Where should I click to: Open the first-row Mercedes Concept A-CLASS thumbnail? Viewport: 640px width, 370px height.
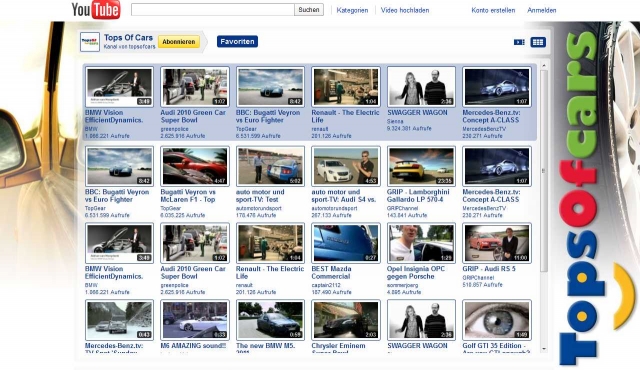coord(497,87)
